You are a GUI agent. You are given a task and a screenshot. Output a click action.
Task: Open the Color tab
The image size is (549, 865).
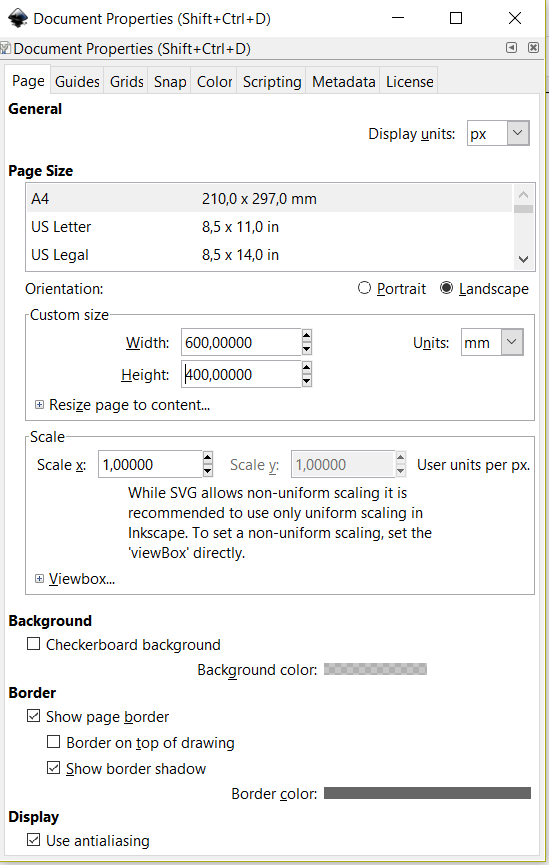coord(214,82)
